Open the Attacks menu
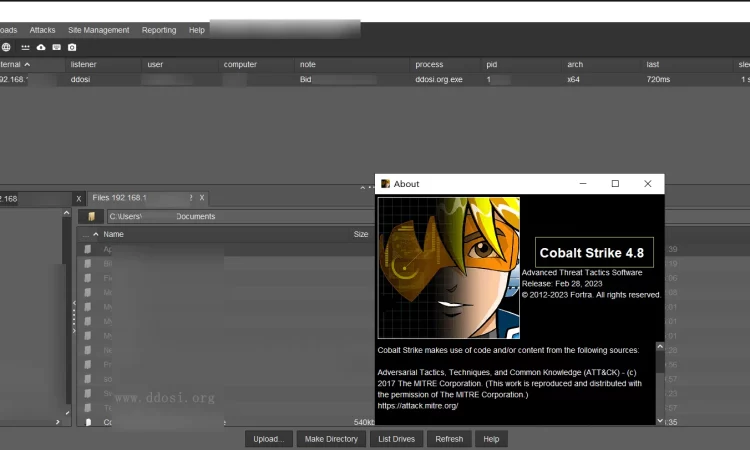This screenshot has height=450, width=750. click(43, 30)
